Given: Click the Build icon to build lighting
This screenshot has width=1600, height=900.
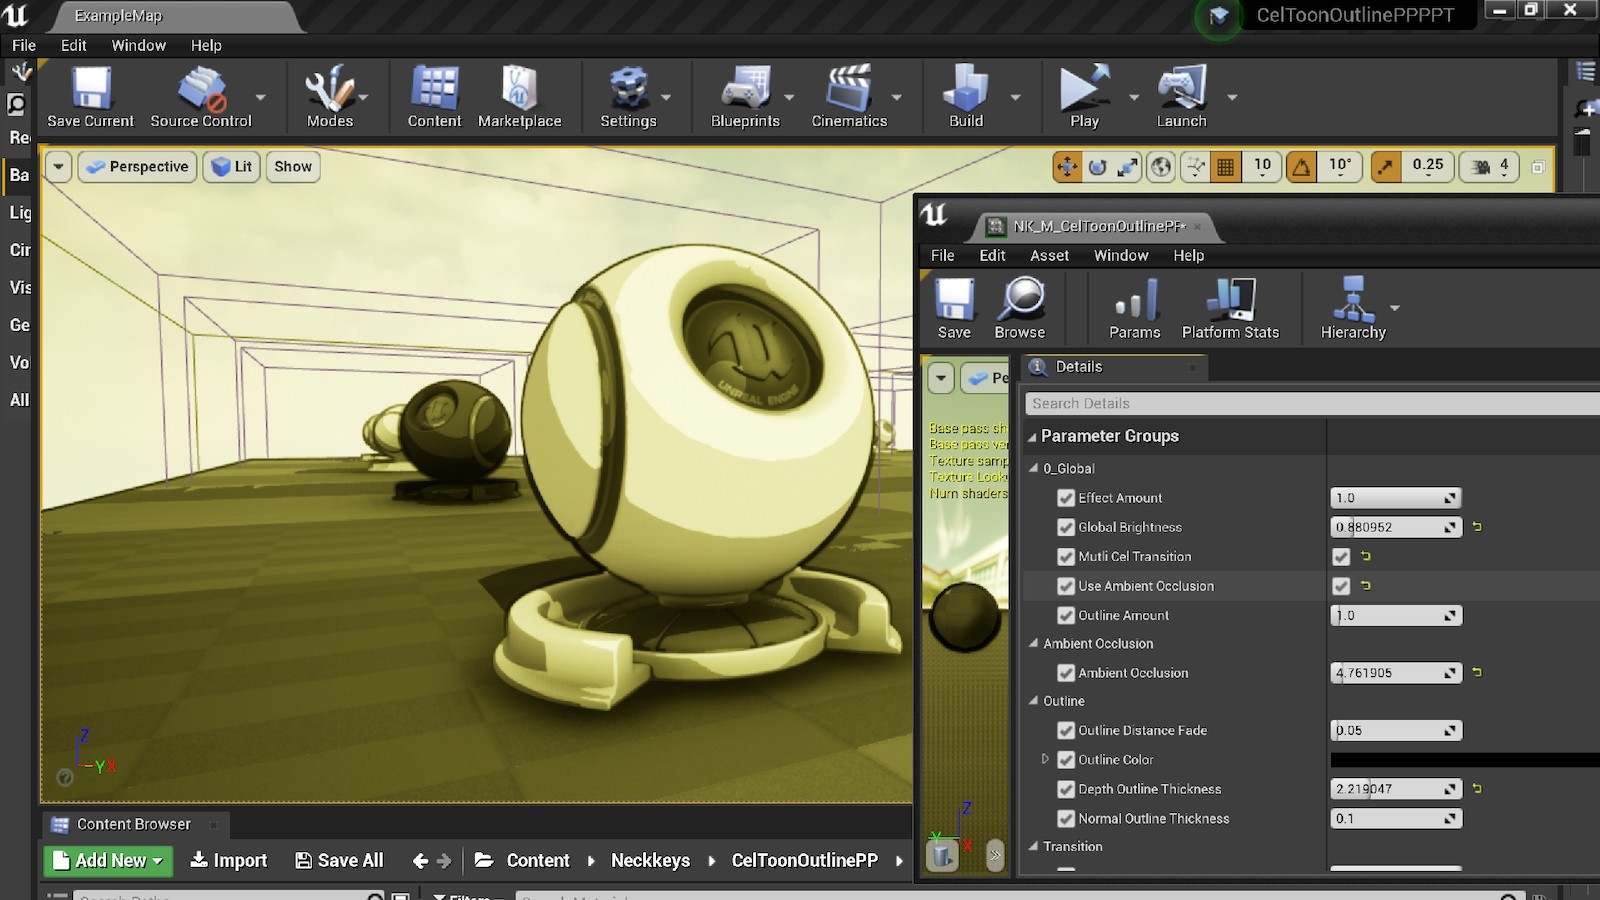Looking at the screenshot, I should pos(963,95).
